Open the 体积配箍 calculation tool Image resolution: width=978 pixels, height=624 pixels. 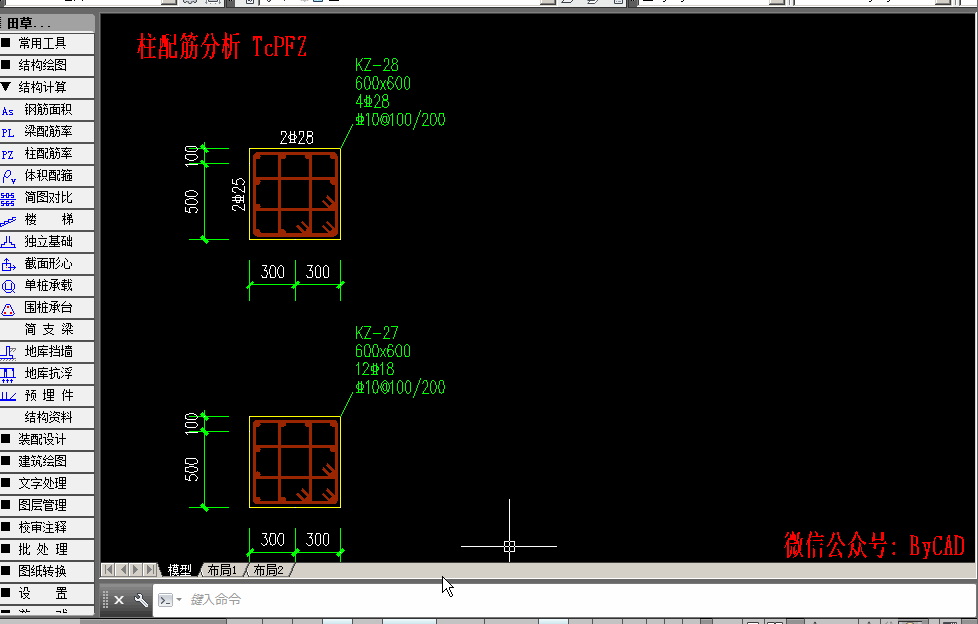(47, 176)
